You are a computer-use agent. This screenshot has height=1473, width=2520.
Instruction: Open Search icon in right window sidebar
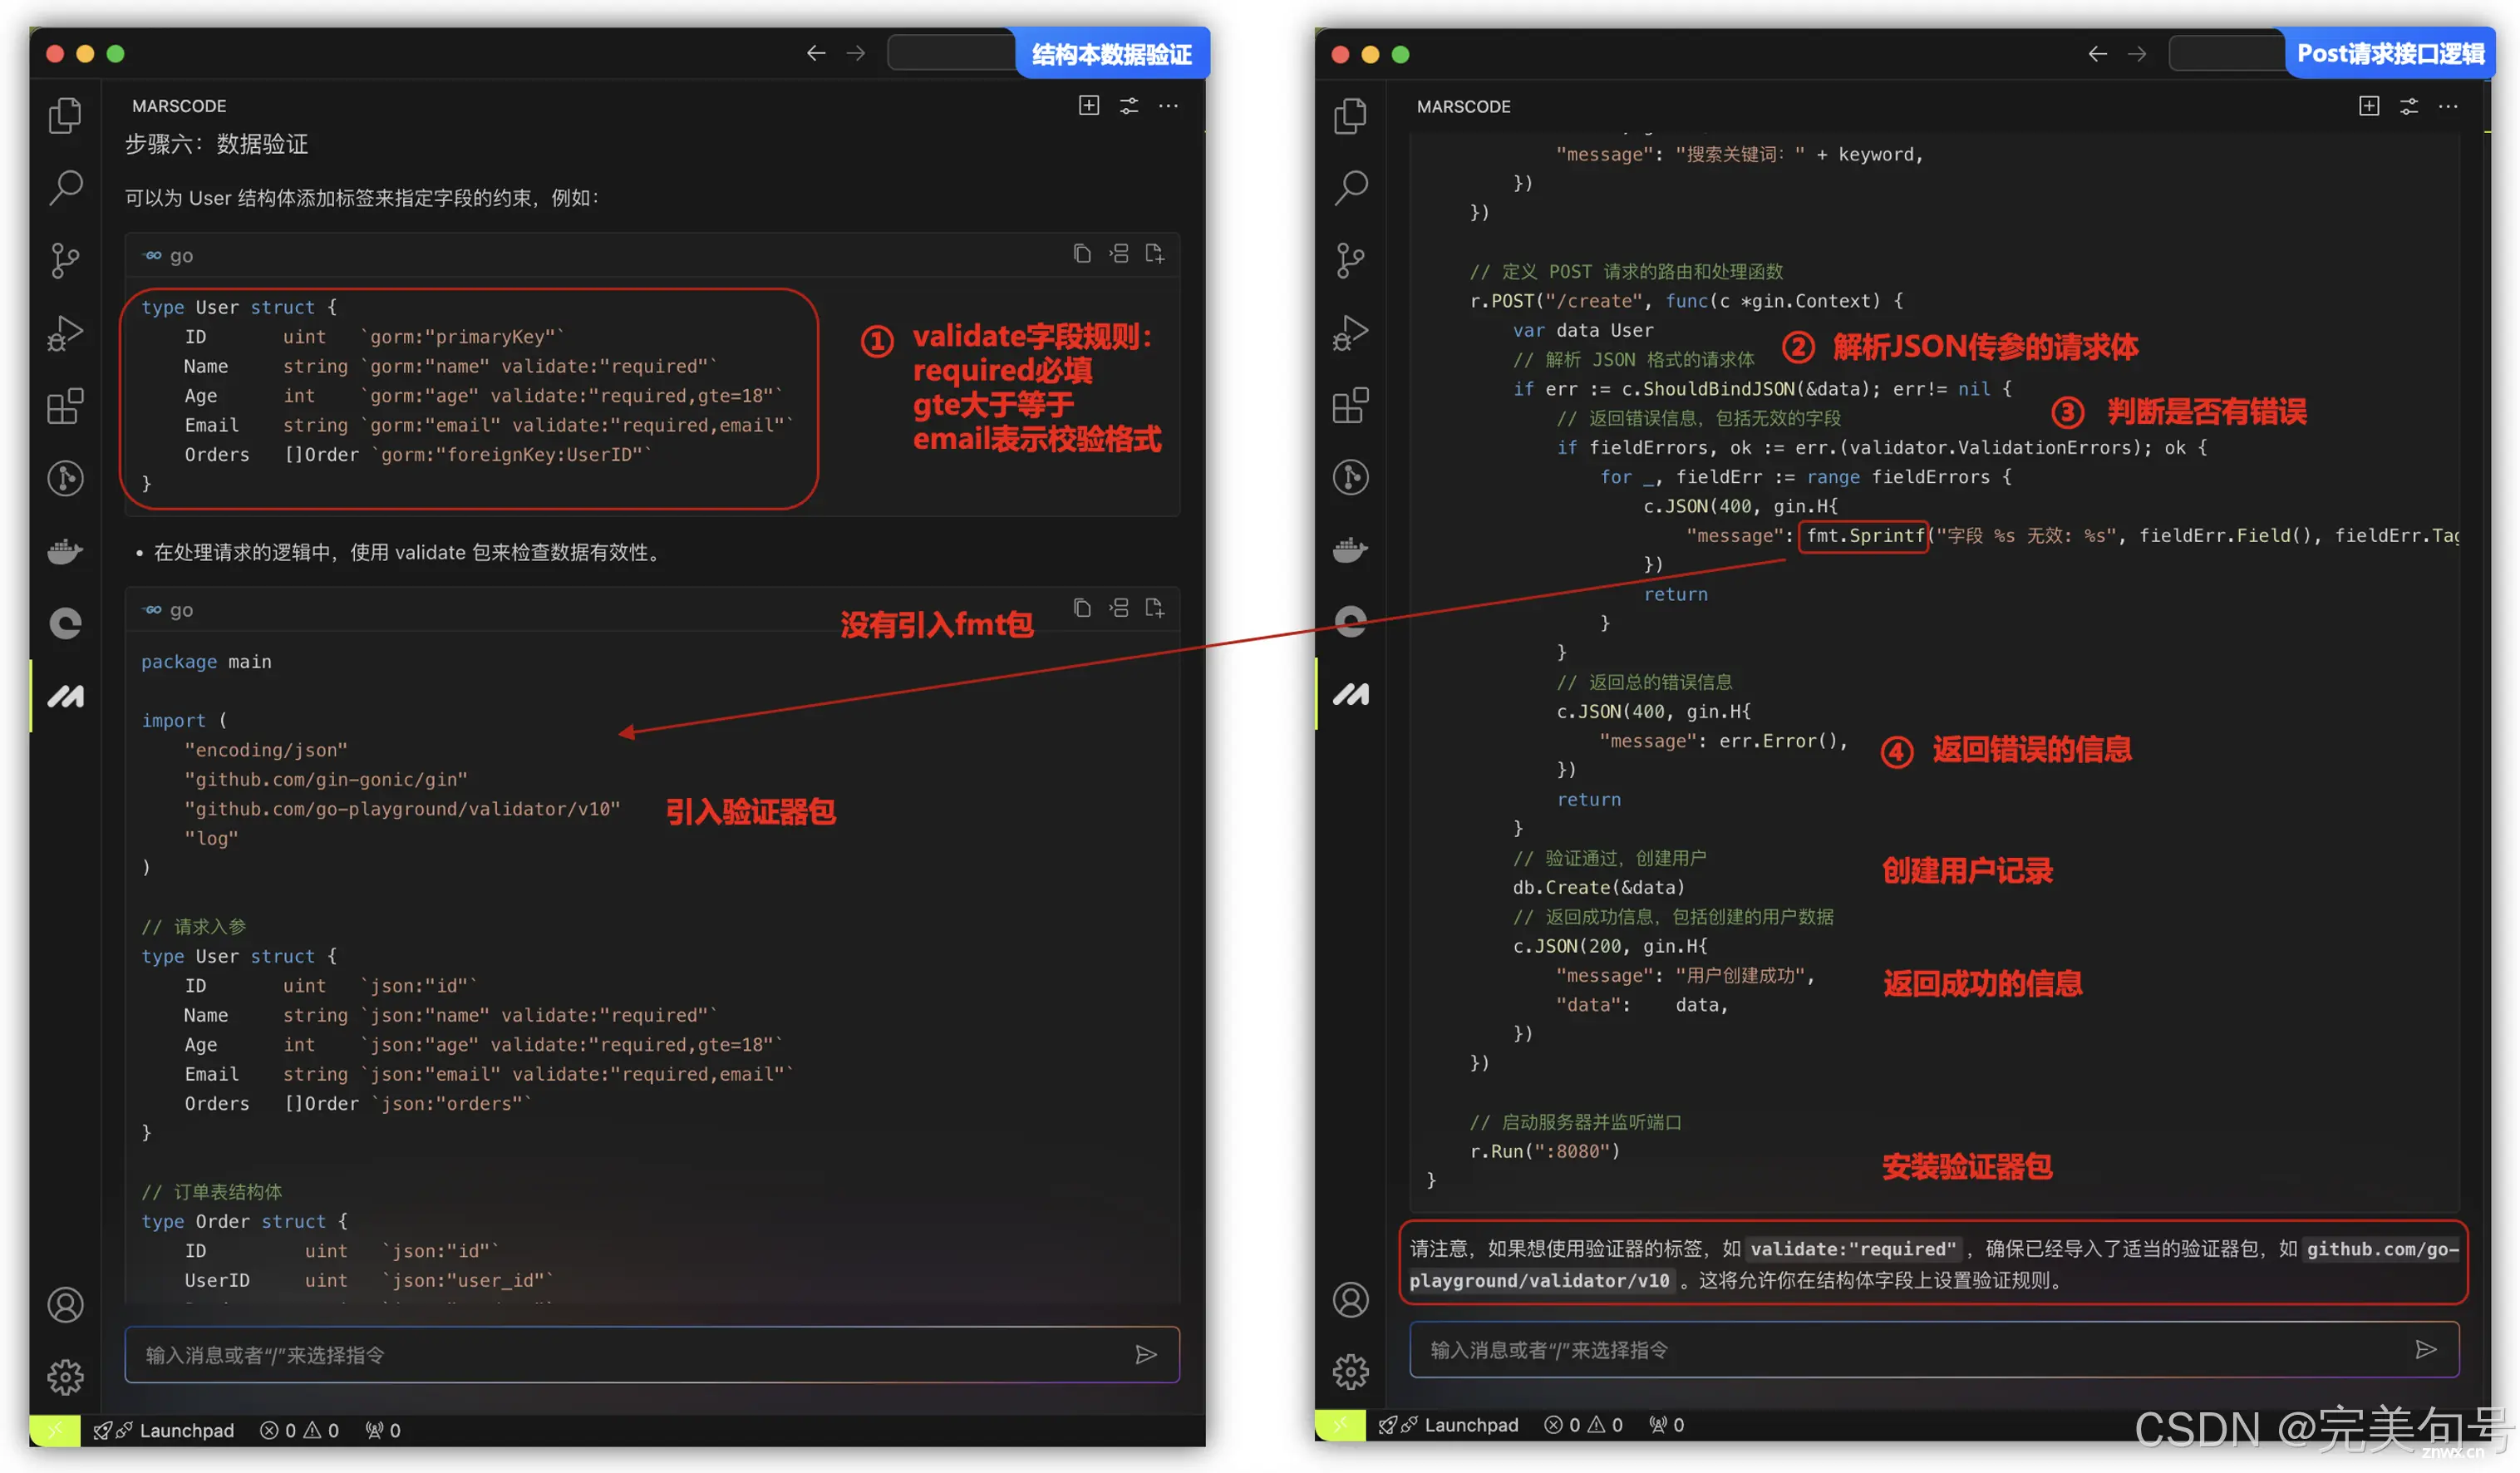tap(1350, 187)
